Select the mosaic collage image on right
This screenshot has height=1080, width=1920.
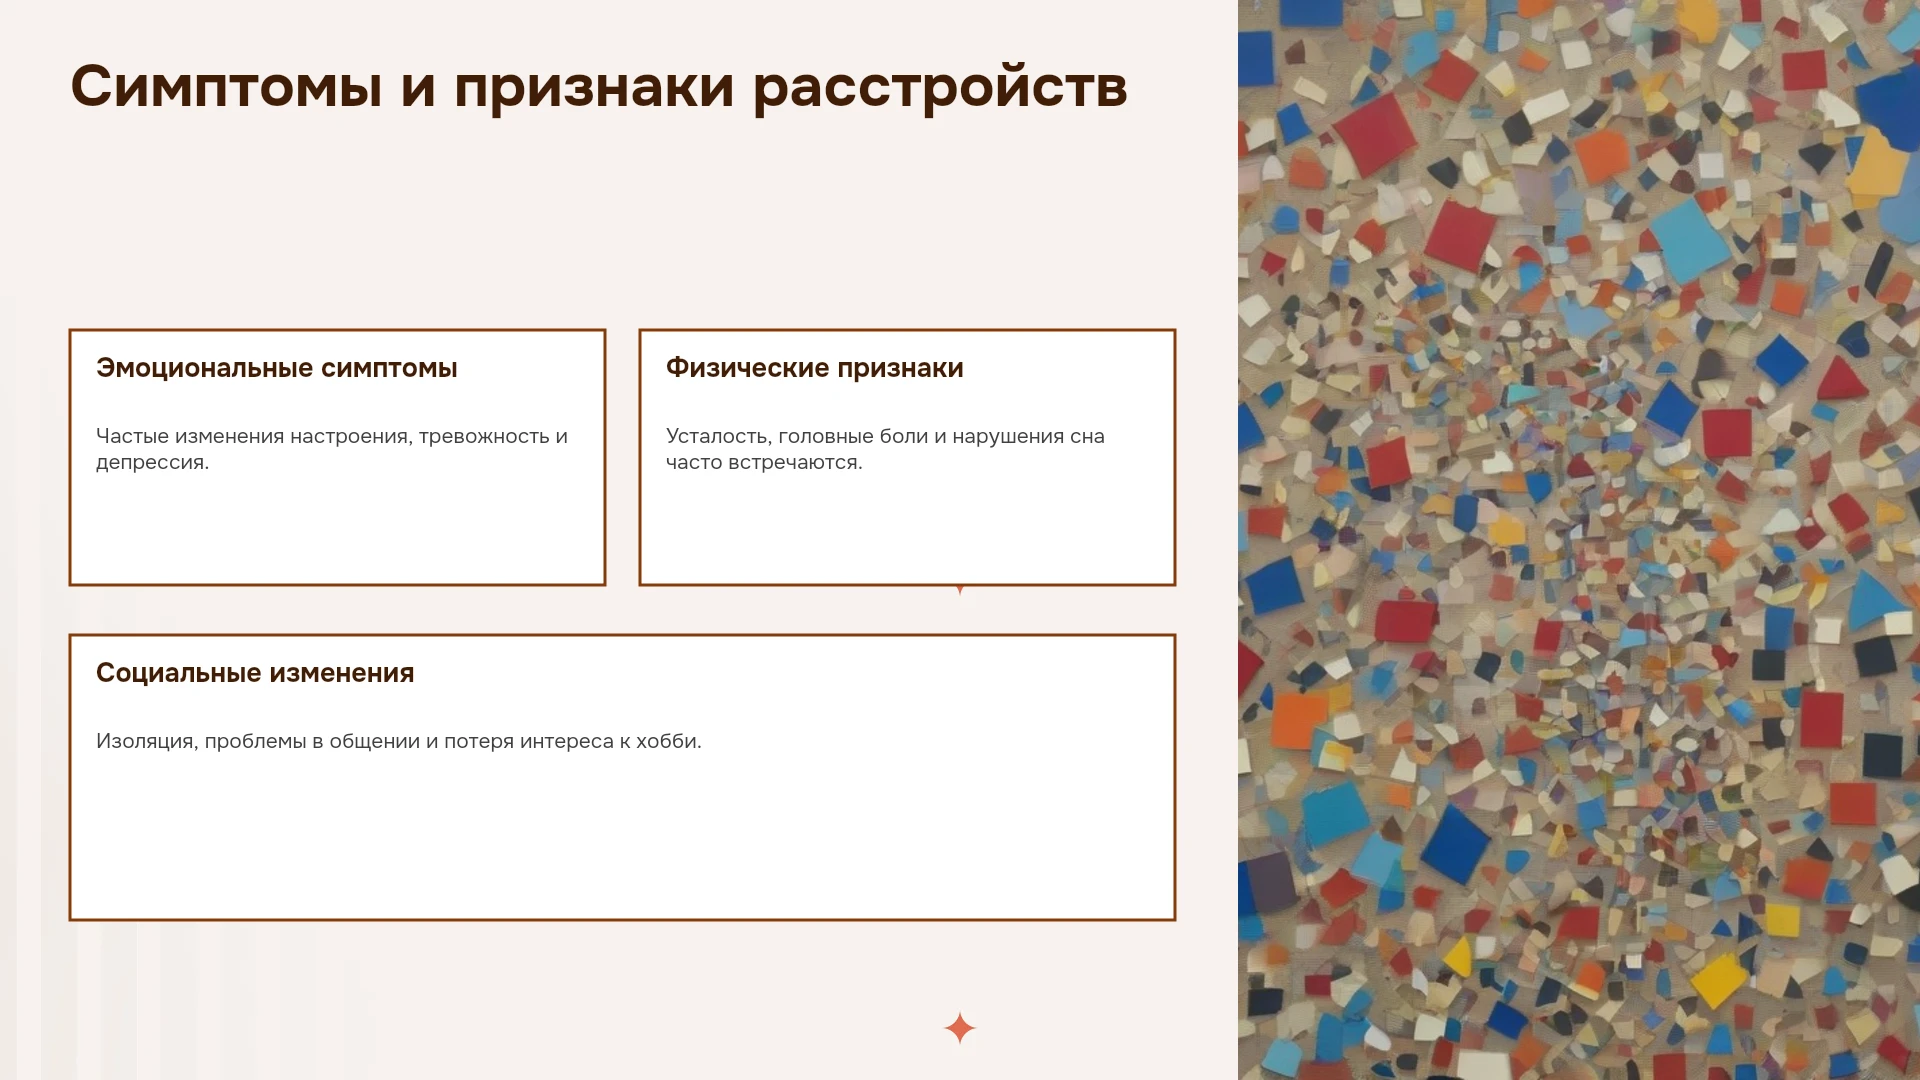pos(1579,540)
